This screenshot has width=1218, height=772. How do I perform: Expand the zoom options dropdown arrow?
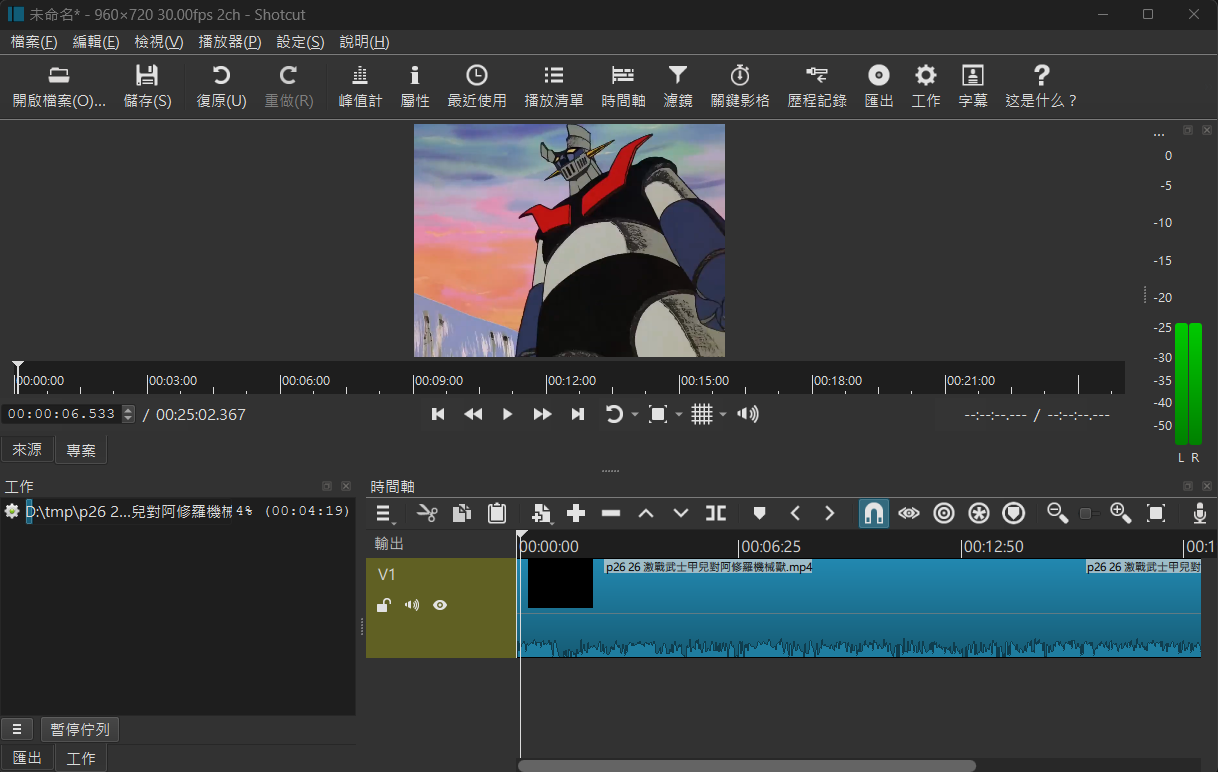pos(679,414)
